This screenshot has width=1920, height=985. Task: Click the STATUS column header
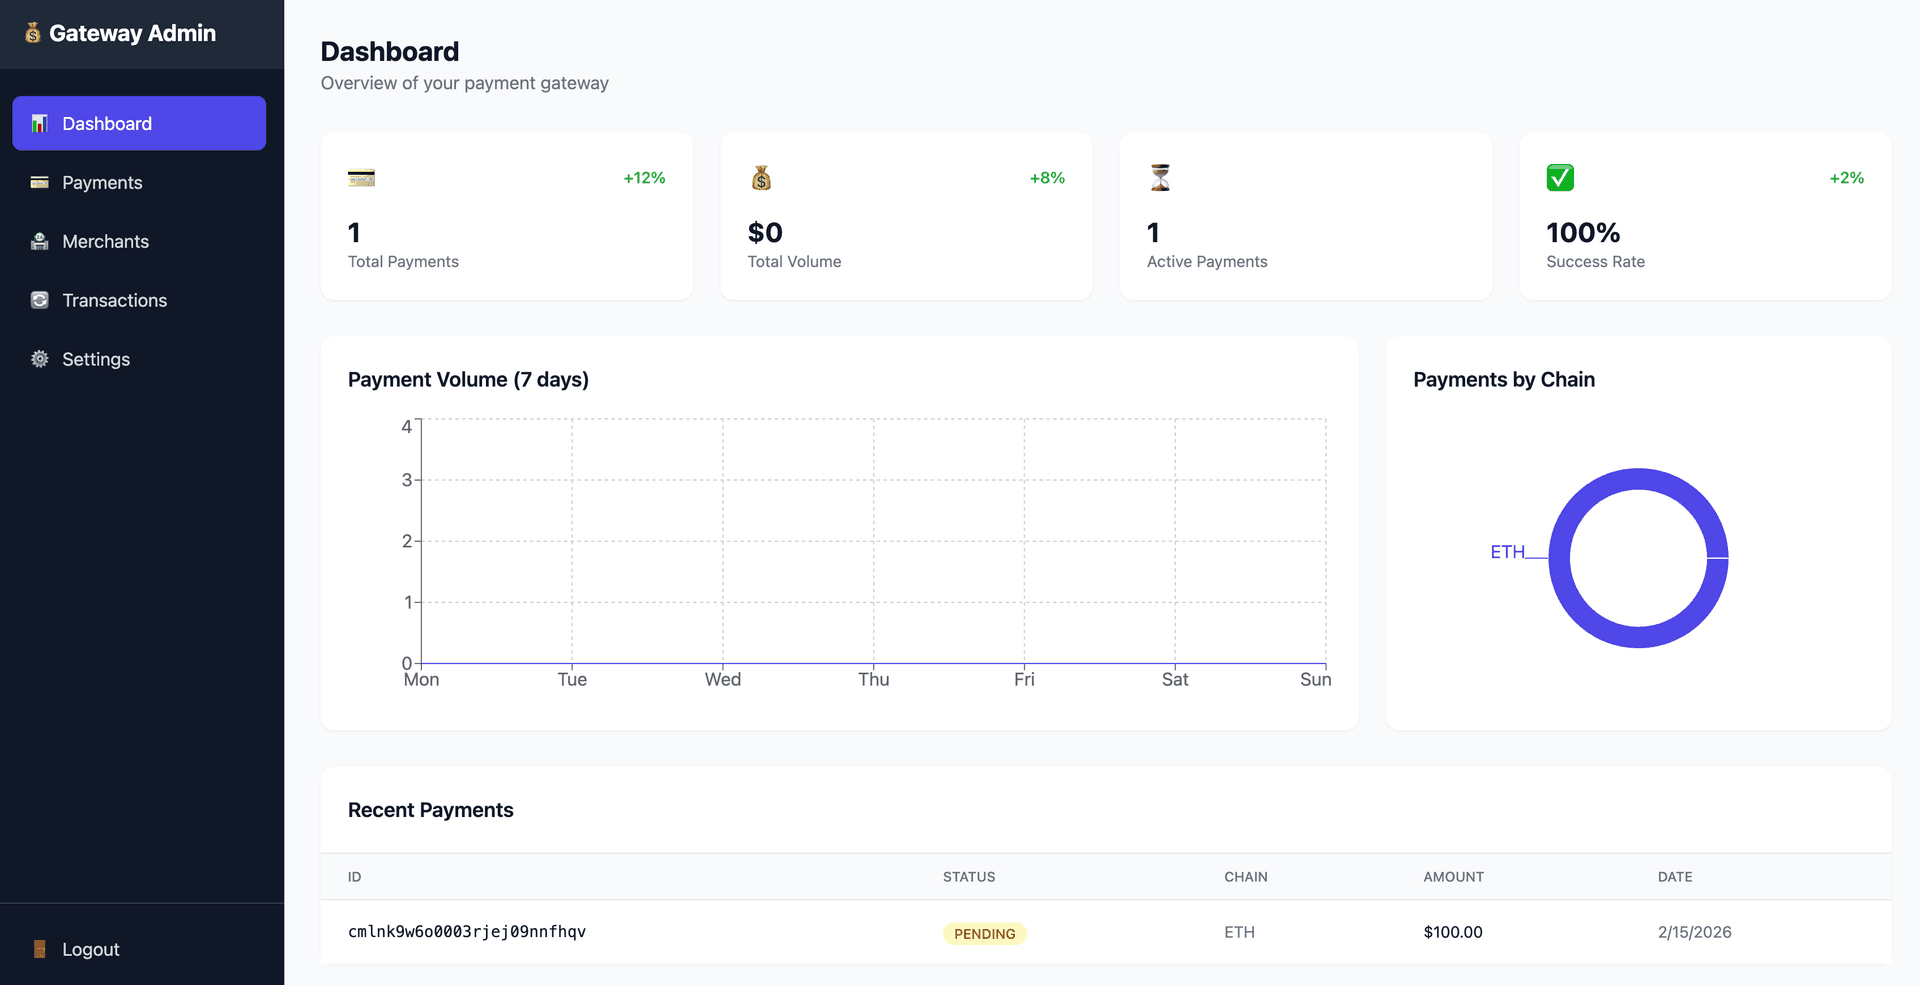click(968, 877)
